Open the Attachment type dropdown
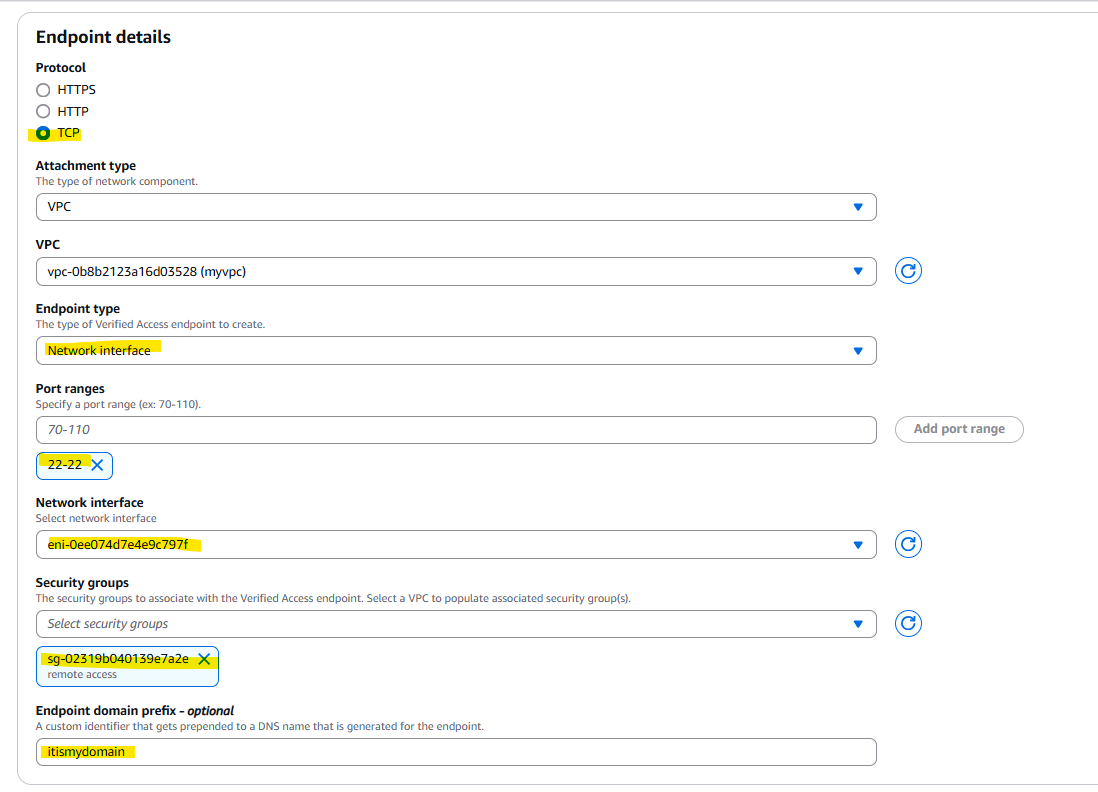 [455, 207]
